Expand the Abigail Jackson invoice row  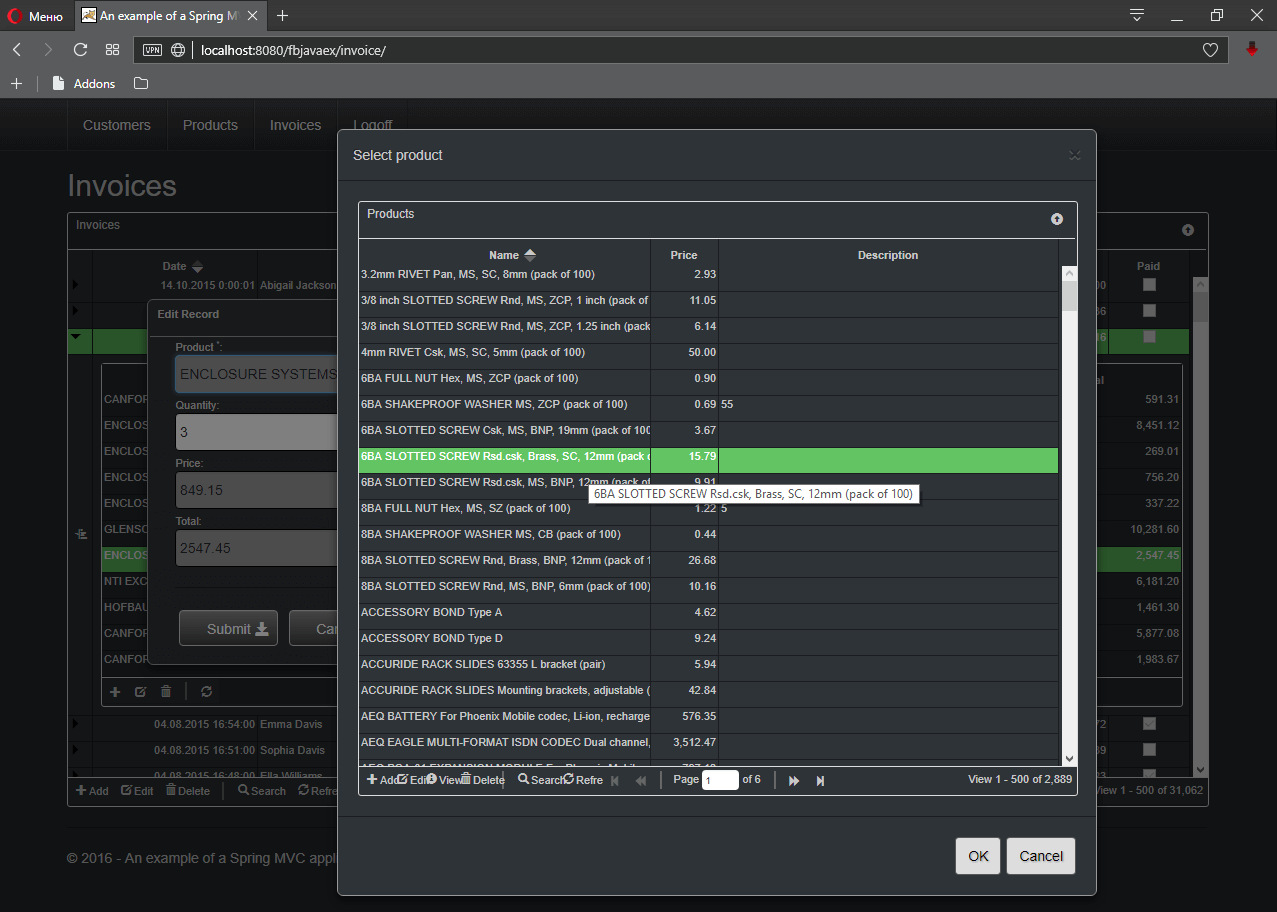[76, 285]
